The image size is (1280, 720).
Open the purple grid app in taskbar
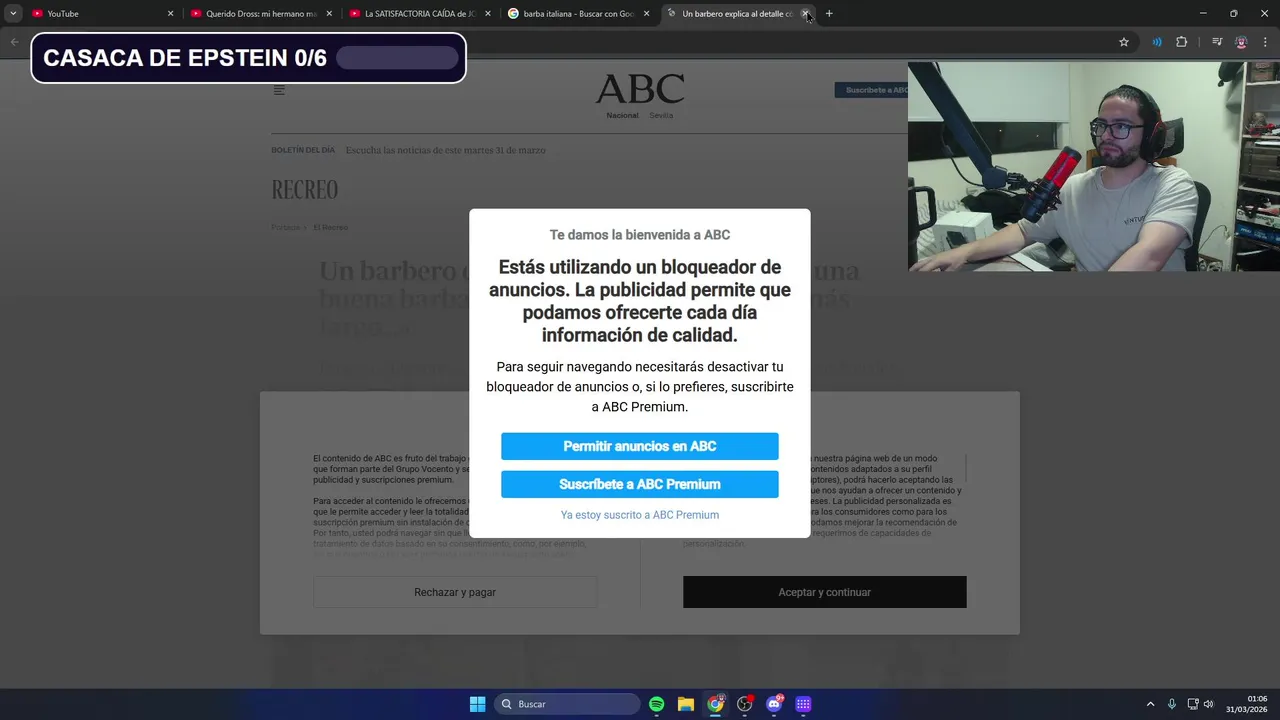tap(803, 704)
